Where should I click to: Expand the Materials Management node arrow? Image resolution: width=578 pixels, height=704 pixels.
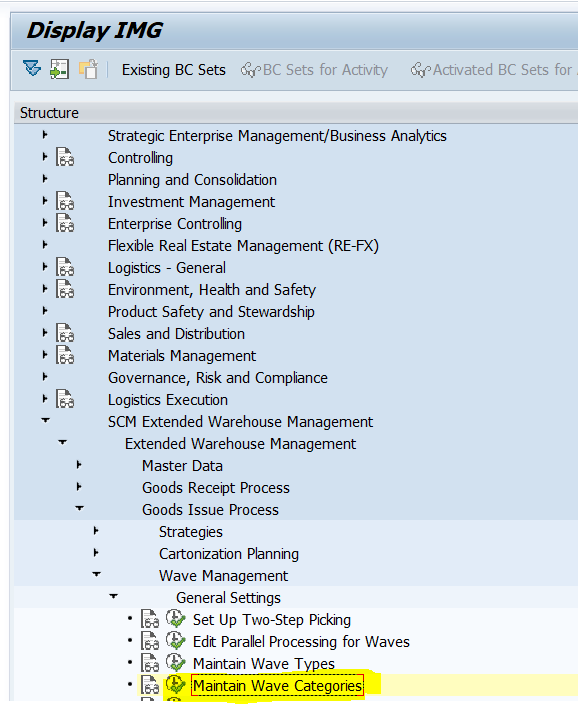tap(44, 354)
